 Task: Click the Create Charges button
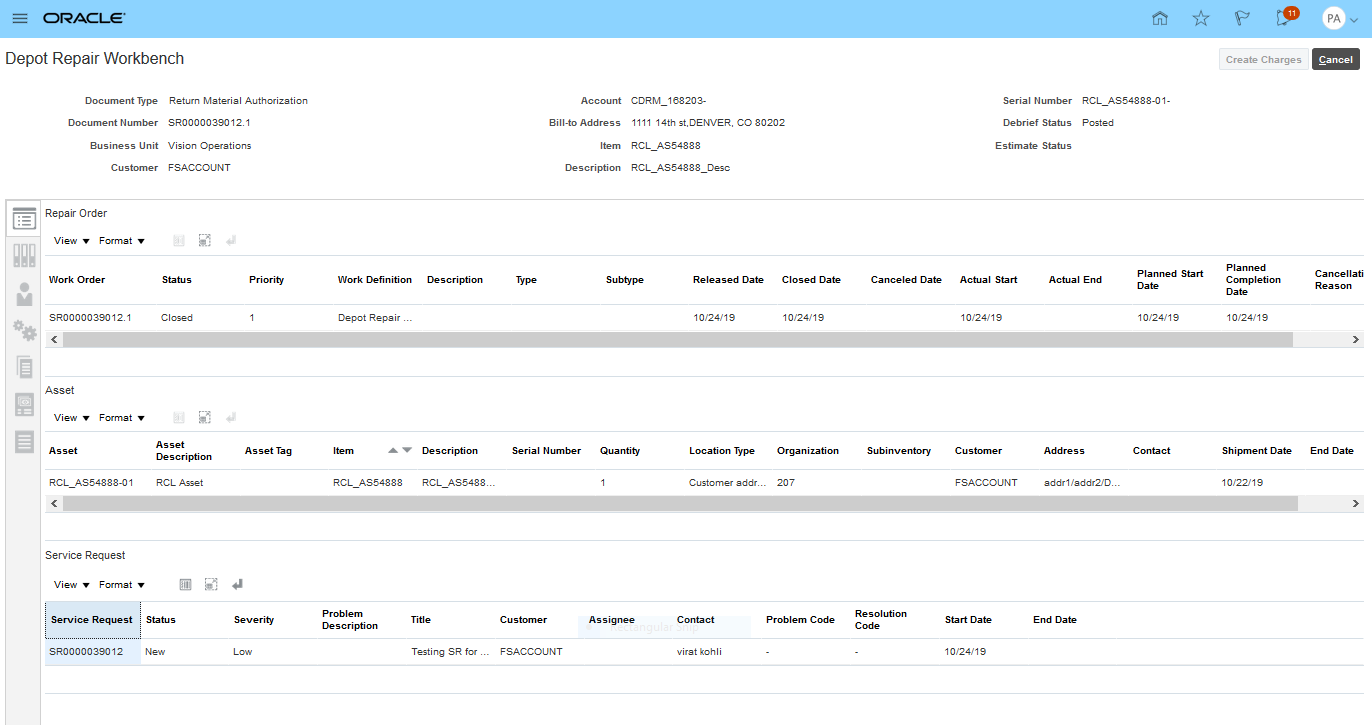coord(1263,60)
